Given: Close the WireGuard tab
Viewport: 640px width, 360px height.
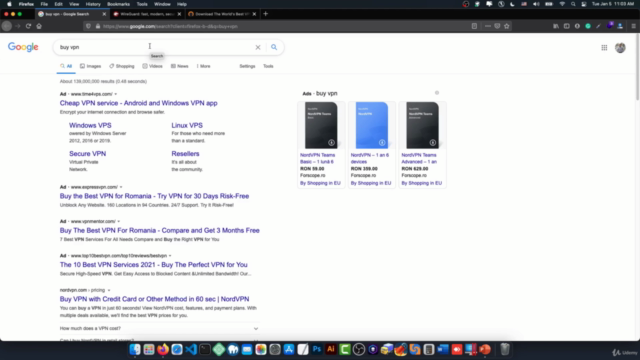Looking at the screenshot, I should 179,14.
